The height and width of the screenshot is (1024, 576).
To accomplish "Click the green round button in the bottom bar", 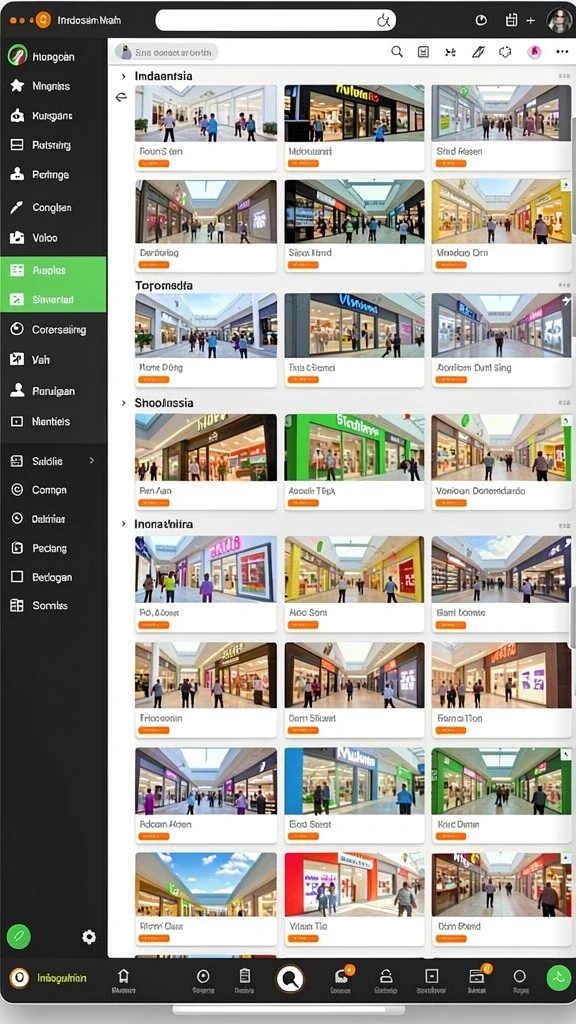I will point(558,978).
